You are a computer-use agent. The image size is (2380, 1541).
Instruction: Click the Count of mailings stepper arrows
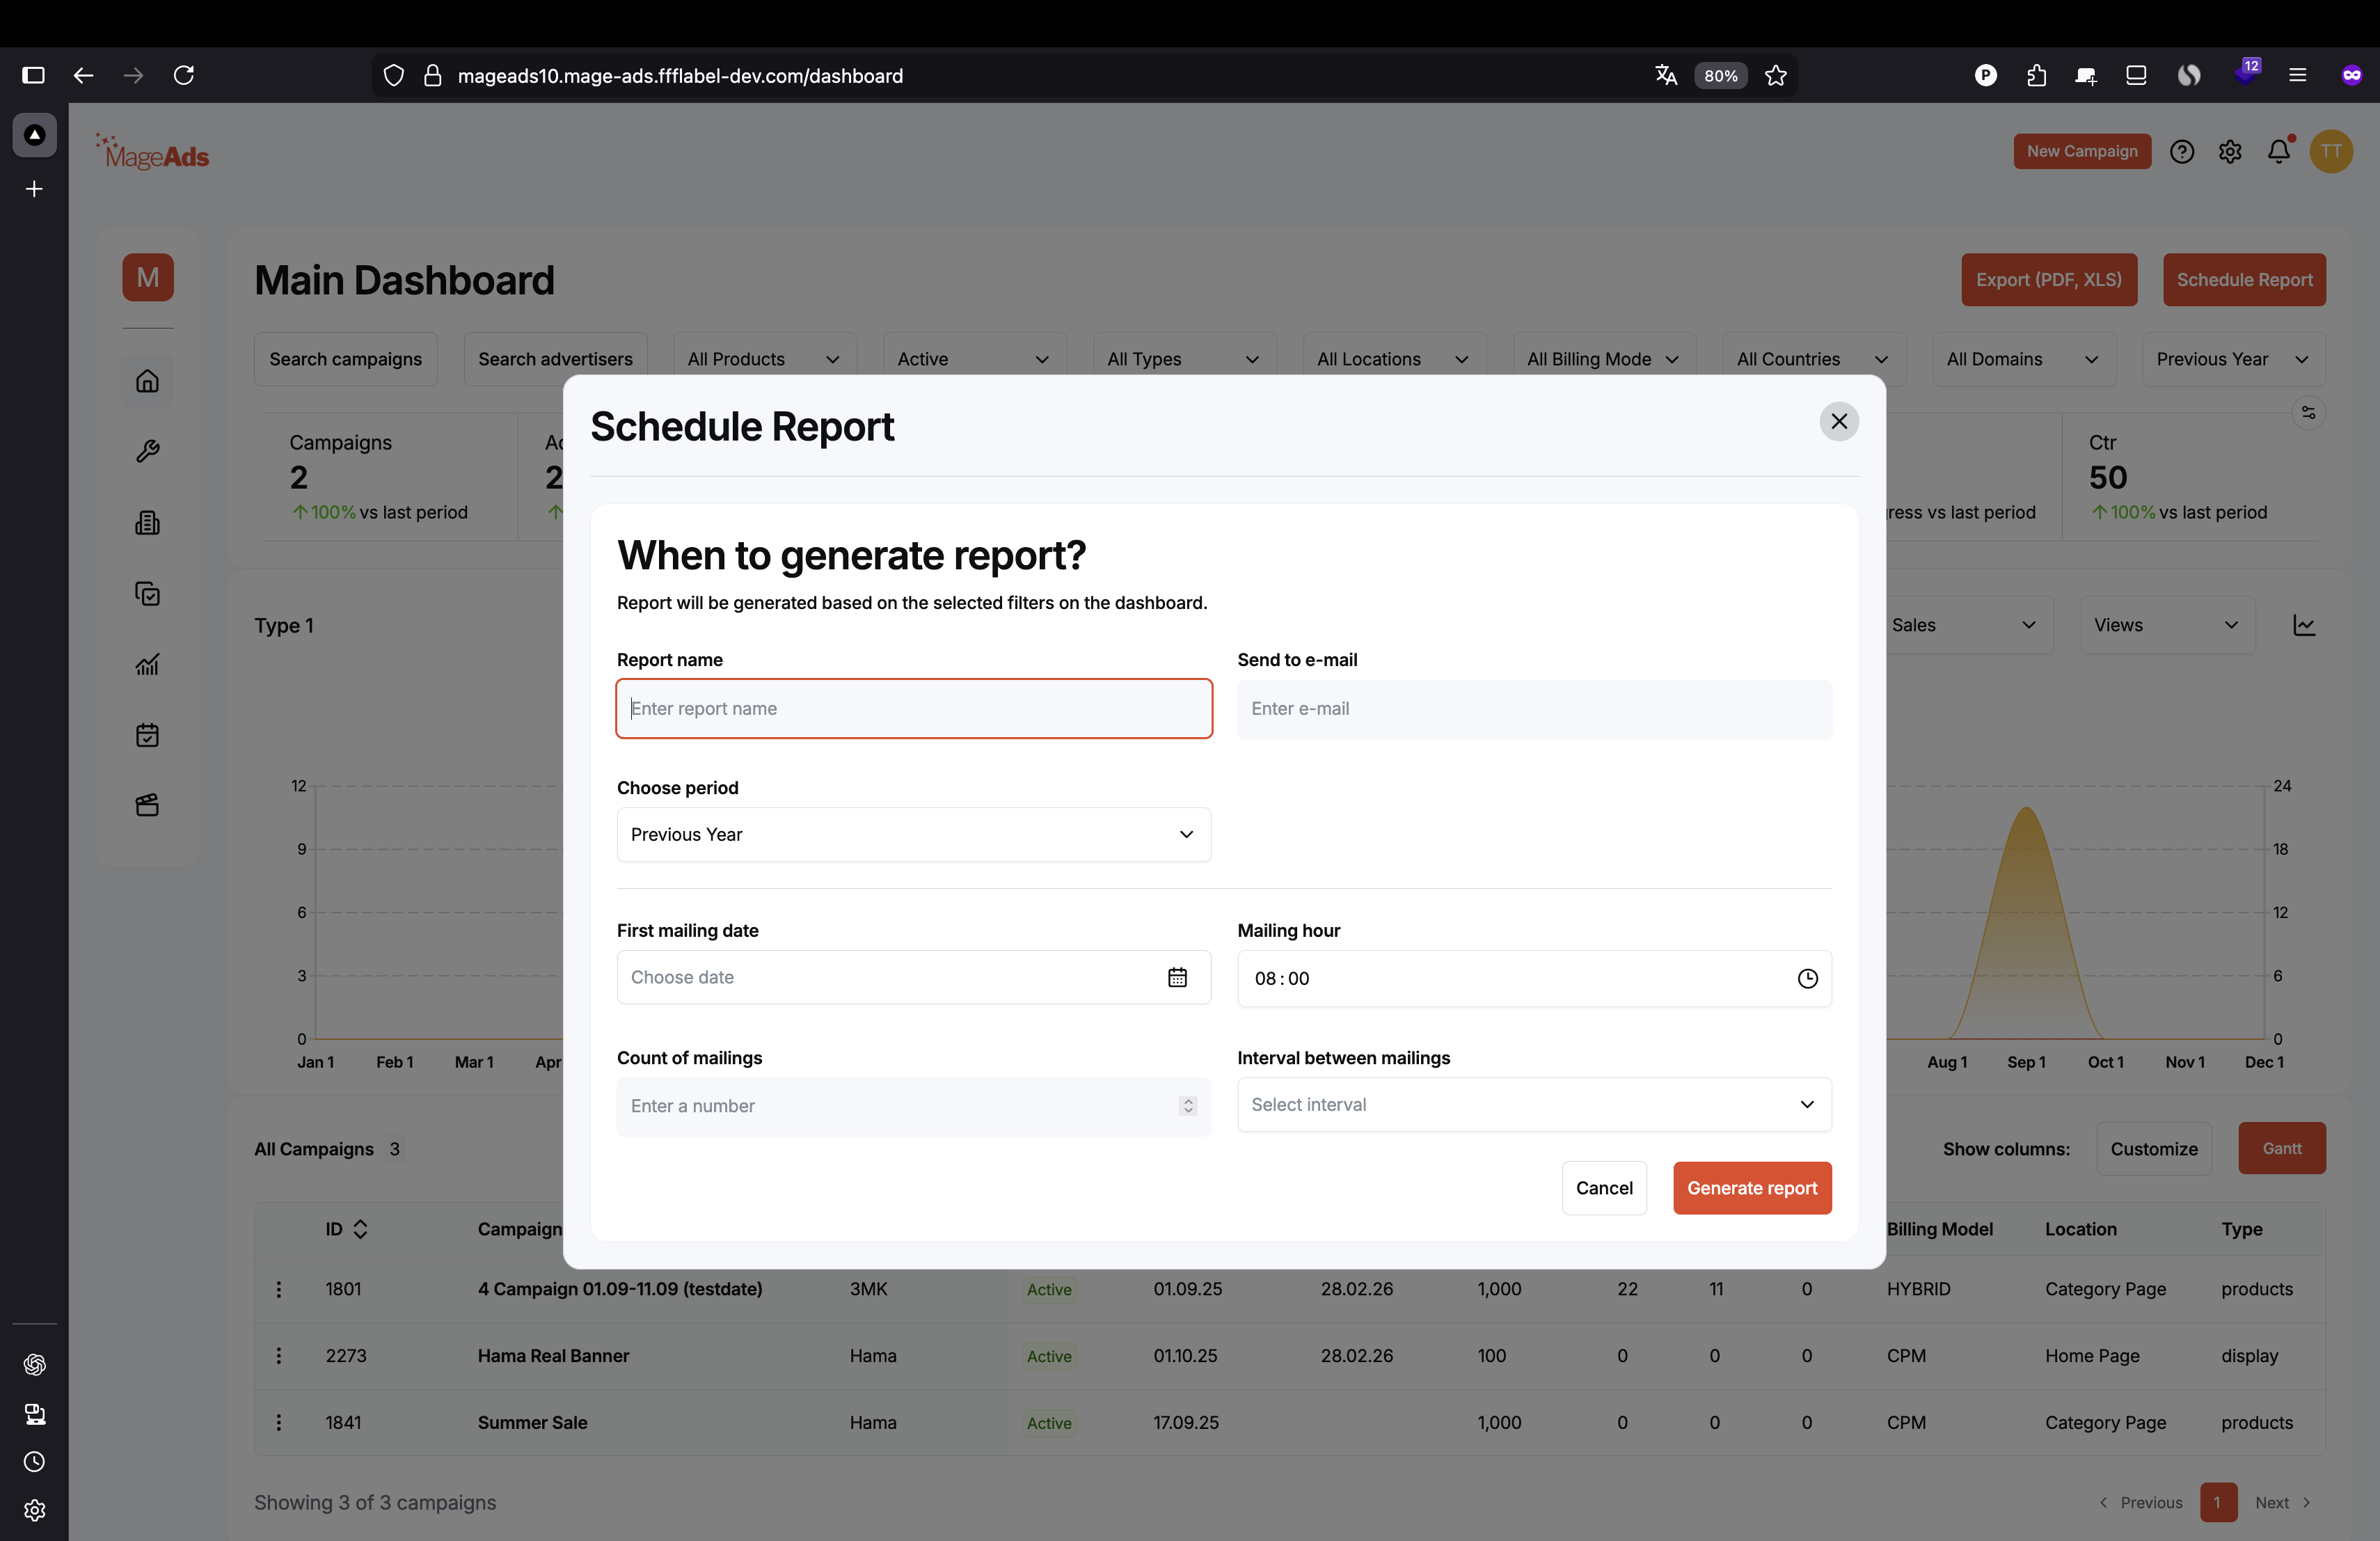click(x=1187, y=1105)
